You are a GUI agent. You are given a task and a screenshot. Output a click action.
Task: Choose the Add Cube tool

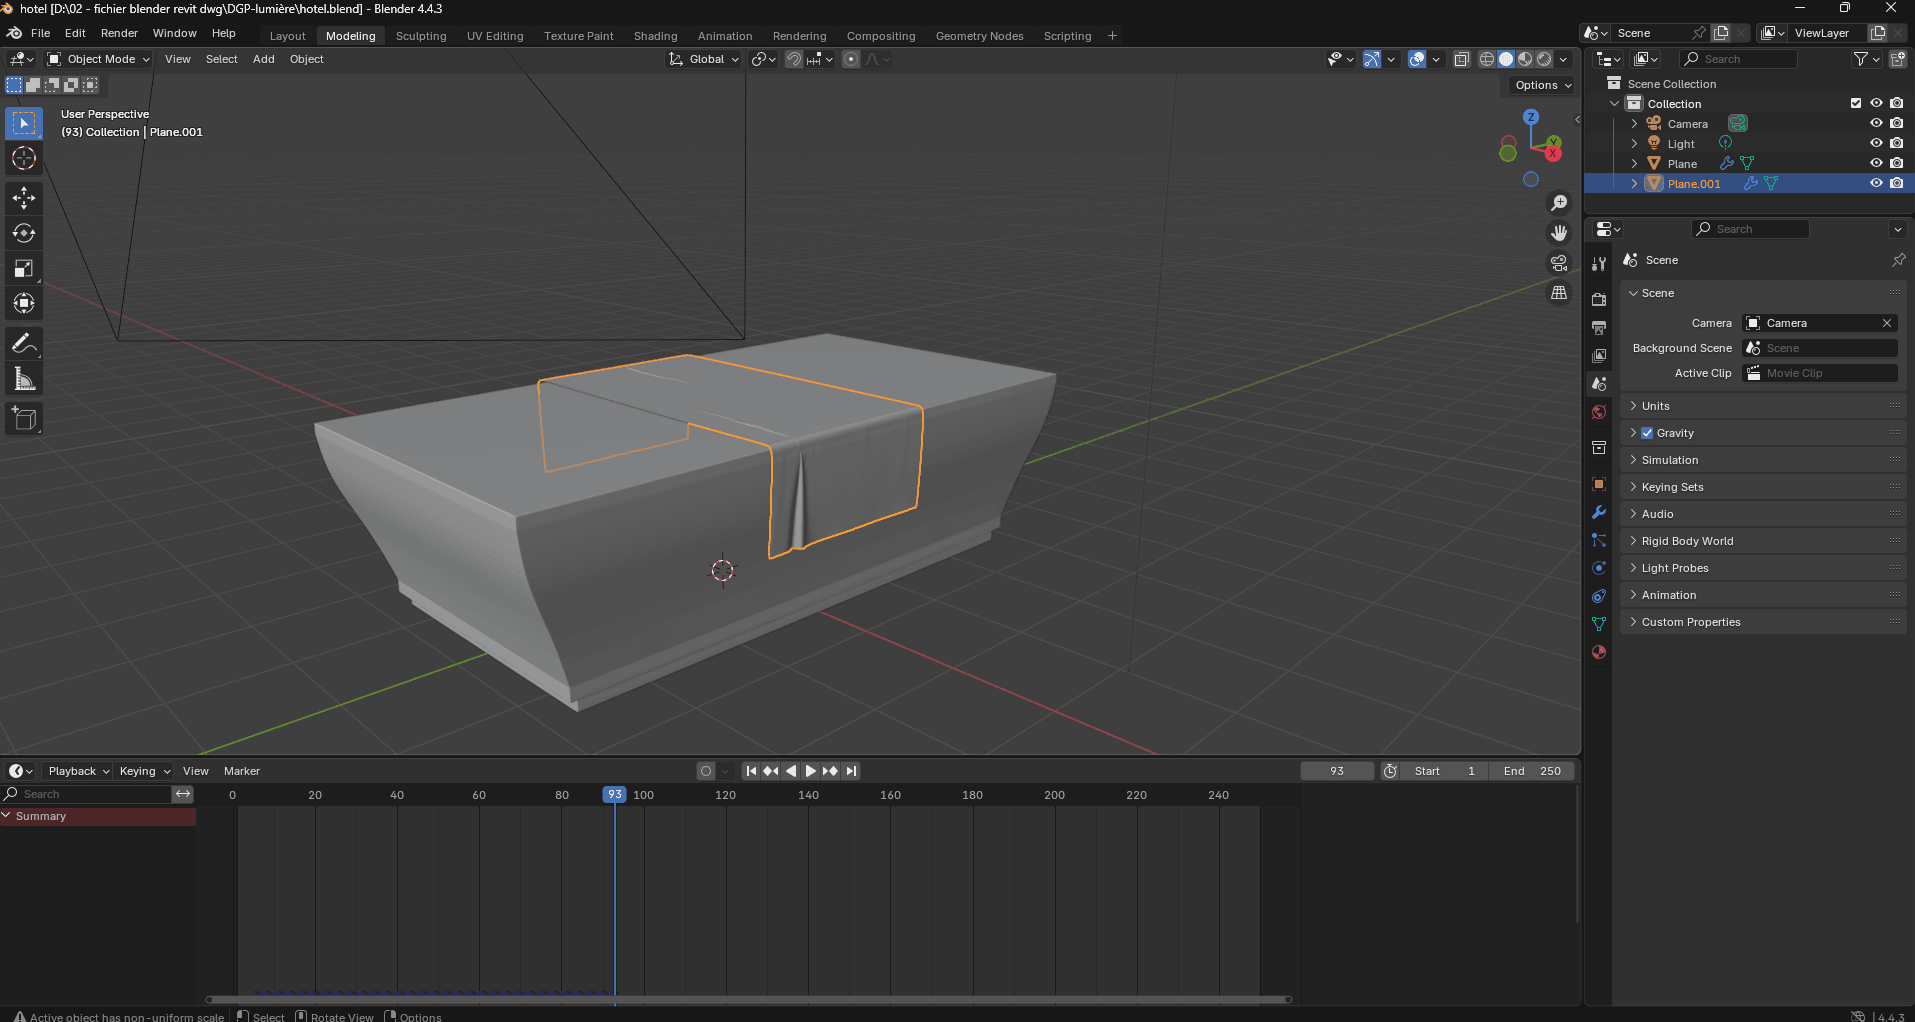coord(24,419)
